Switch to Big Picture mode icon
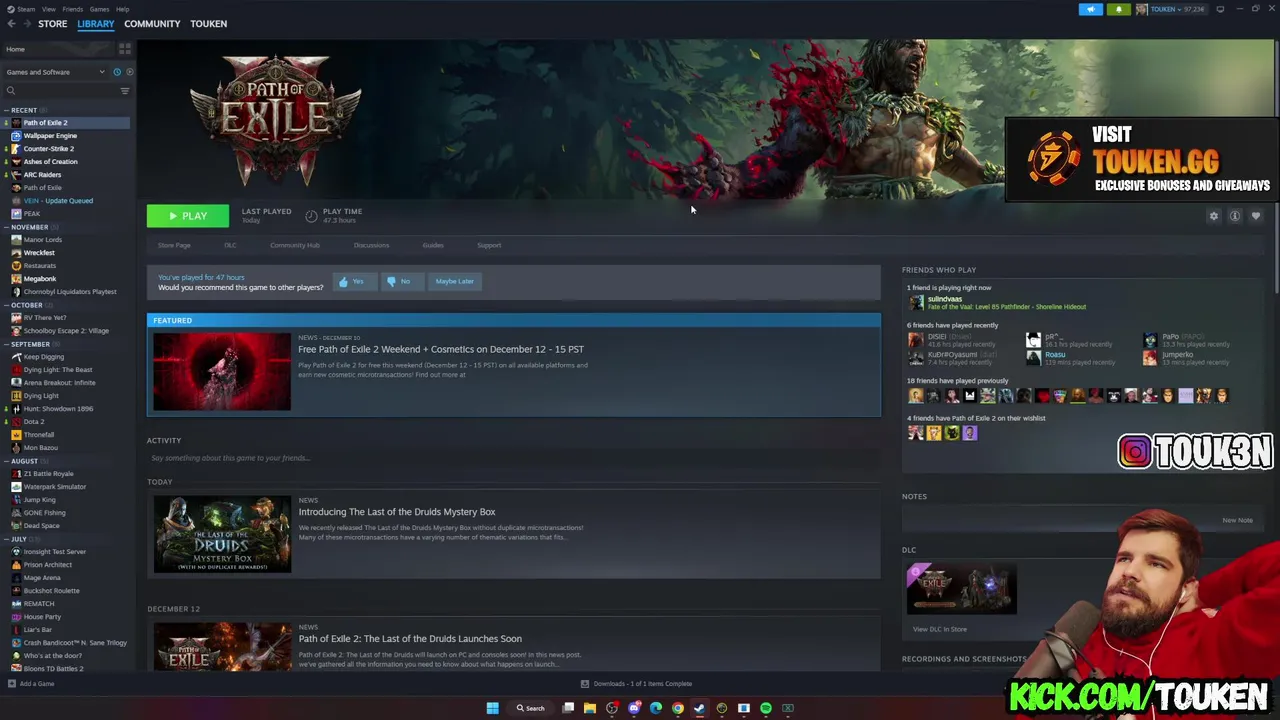This screenshot has height=720, width=1280. [1220, 9]
